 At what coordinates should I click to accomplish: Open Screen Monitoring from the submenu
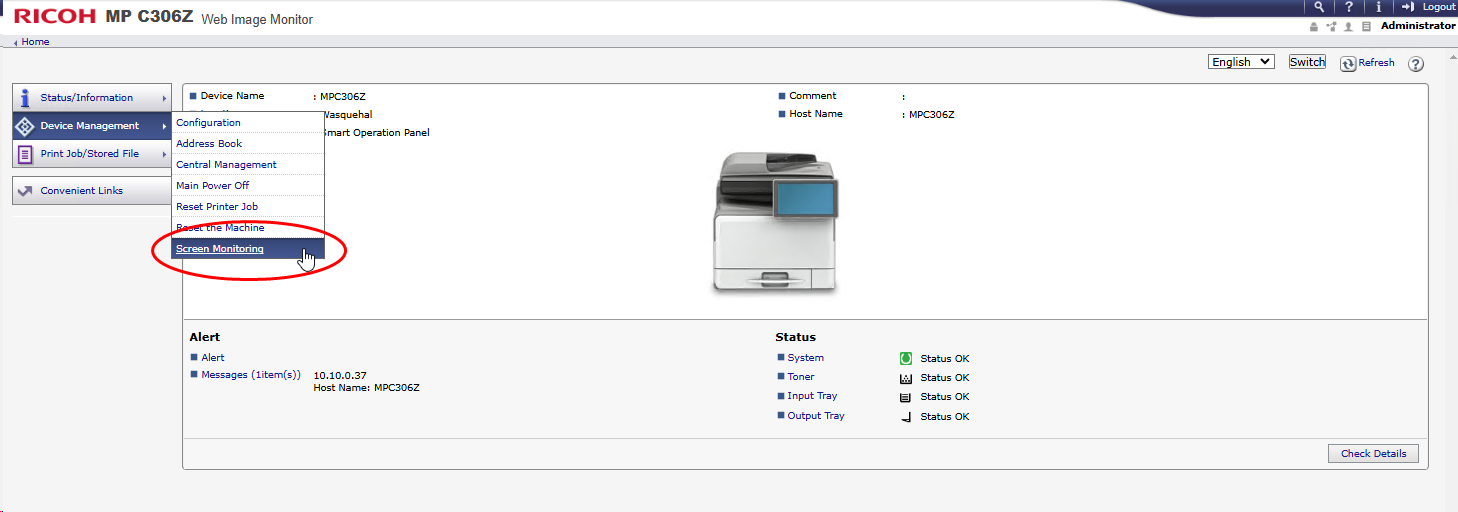point(248,249)
